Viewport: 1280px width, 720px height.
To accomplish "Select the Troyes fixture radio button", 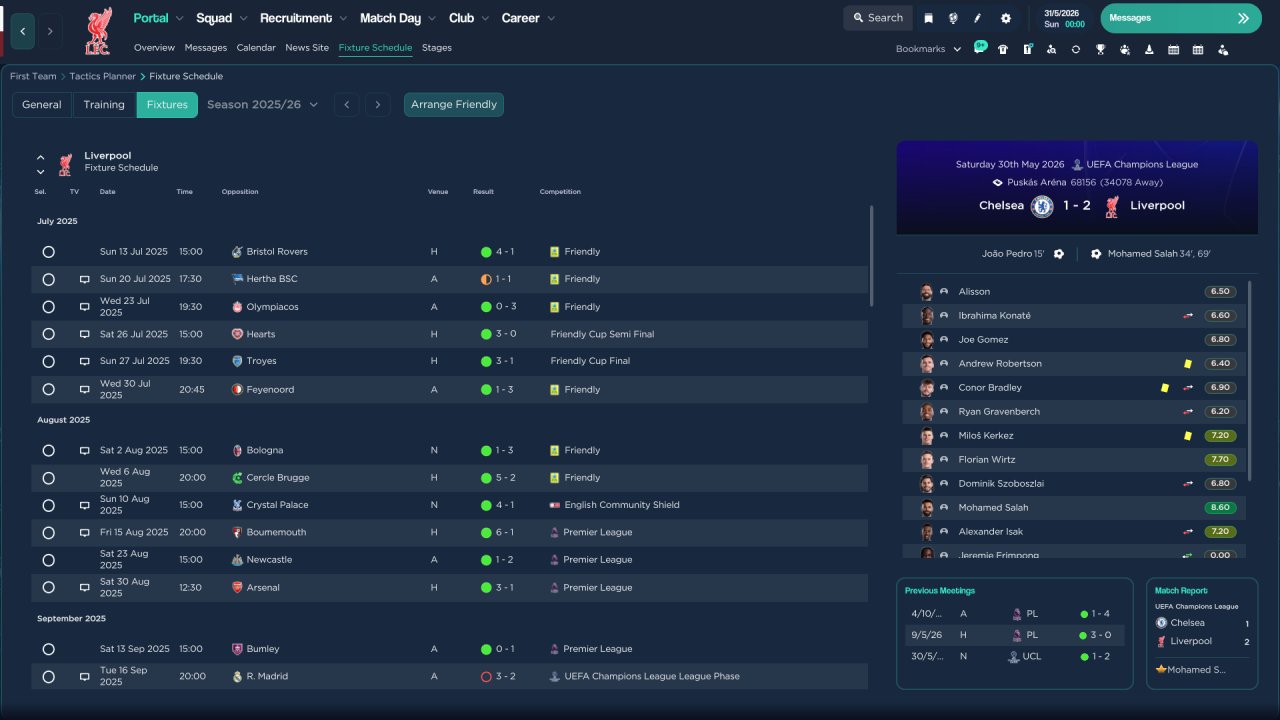I will coord(48,361).
